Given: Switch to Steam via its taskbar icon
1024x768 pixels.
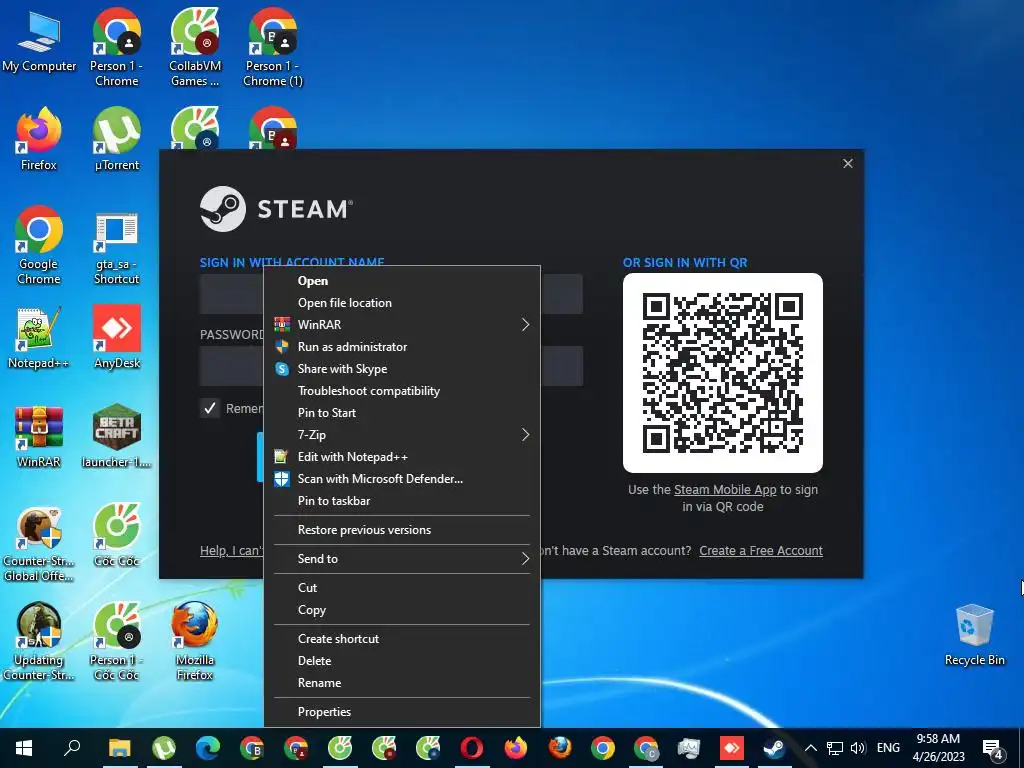Looking at the screenshot, I should pyautogui.click(x=775, y=748).
